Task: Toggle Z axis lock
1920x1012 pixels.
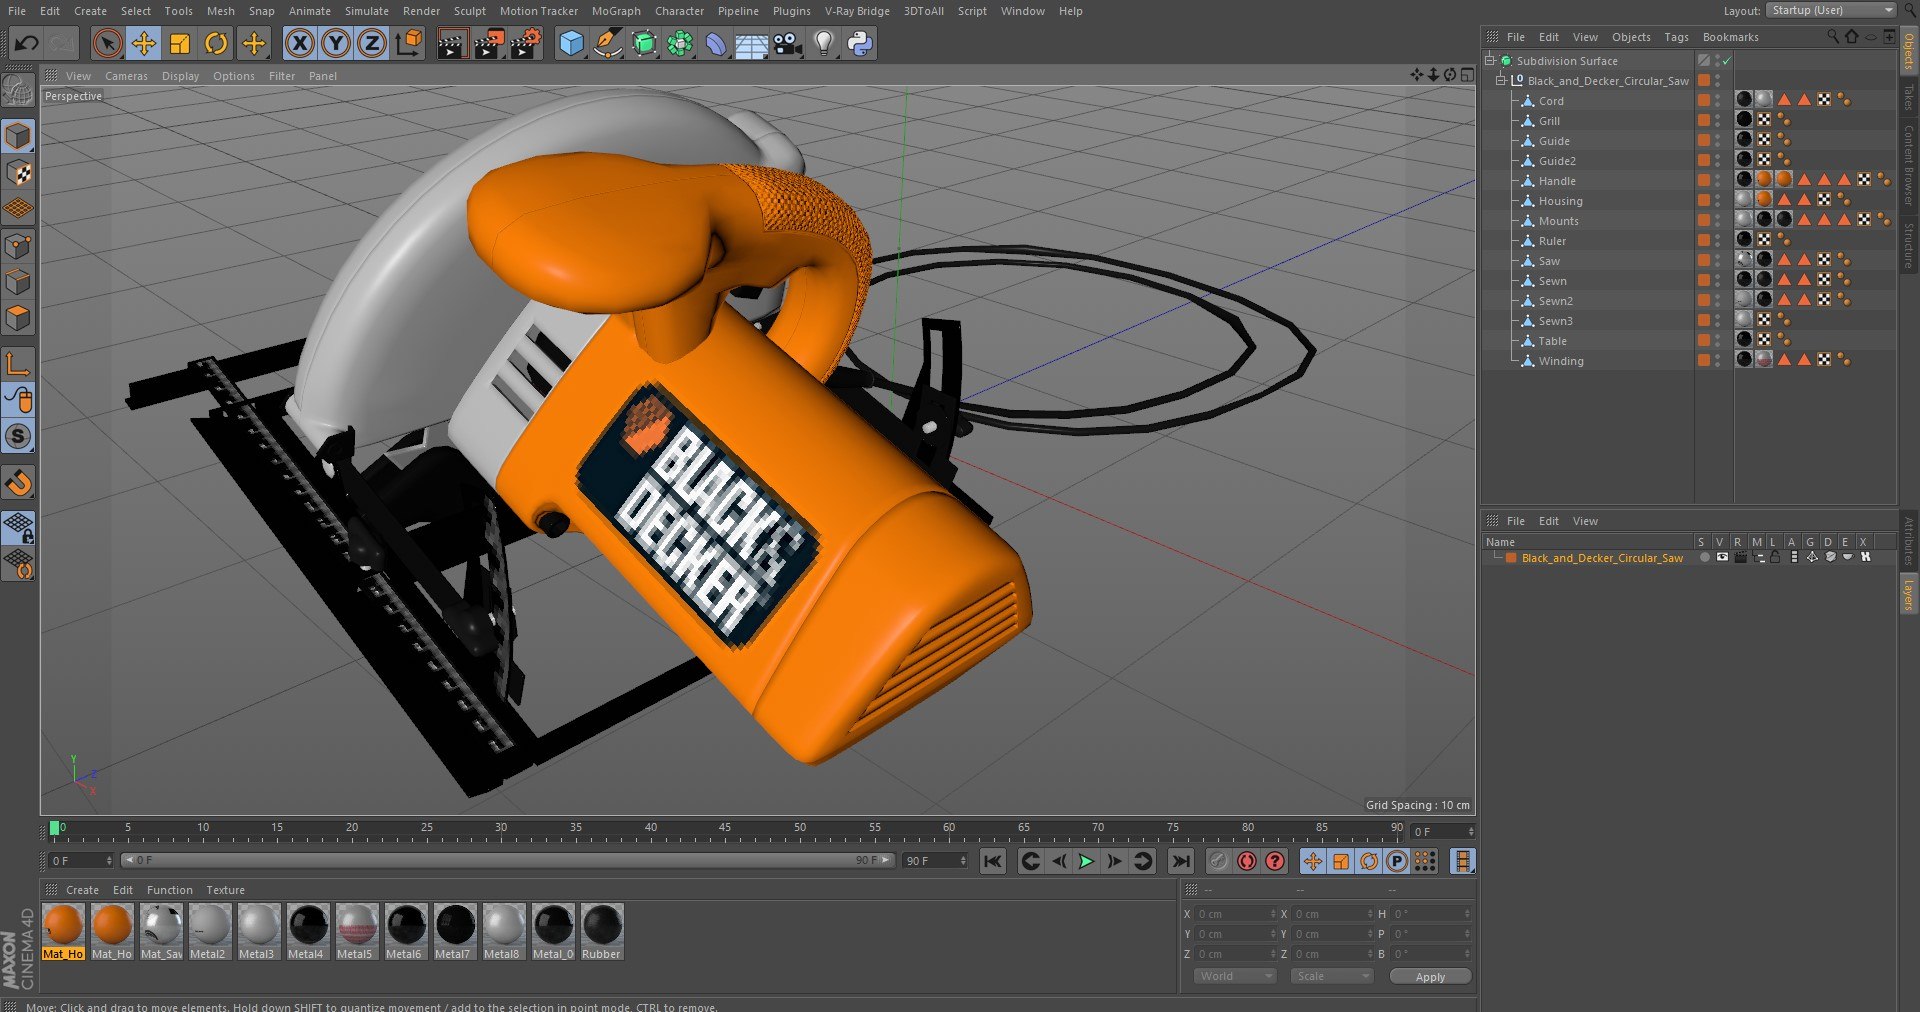Action: point(372,43)
